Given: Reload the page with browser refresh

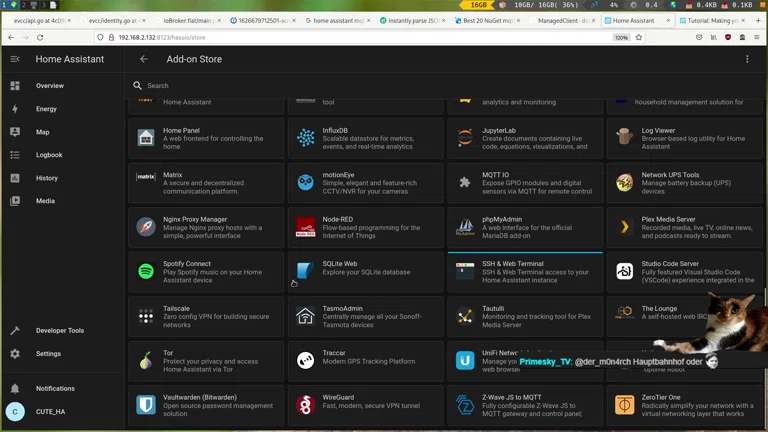Looking at the screenshot, I should click(40, 37).
